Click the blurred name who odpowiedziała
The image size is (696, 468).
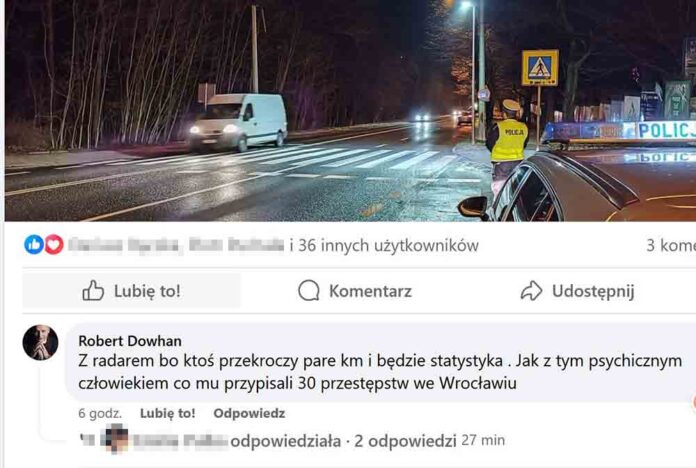(181, 440)
